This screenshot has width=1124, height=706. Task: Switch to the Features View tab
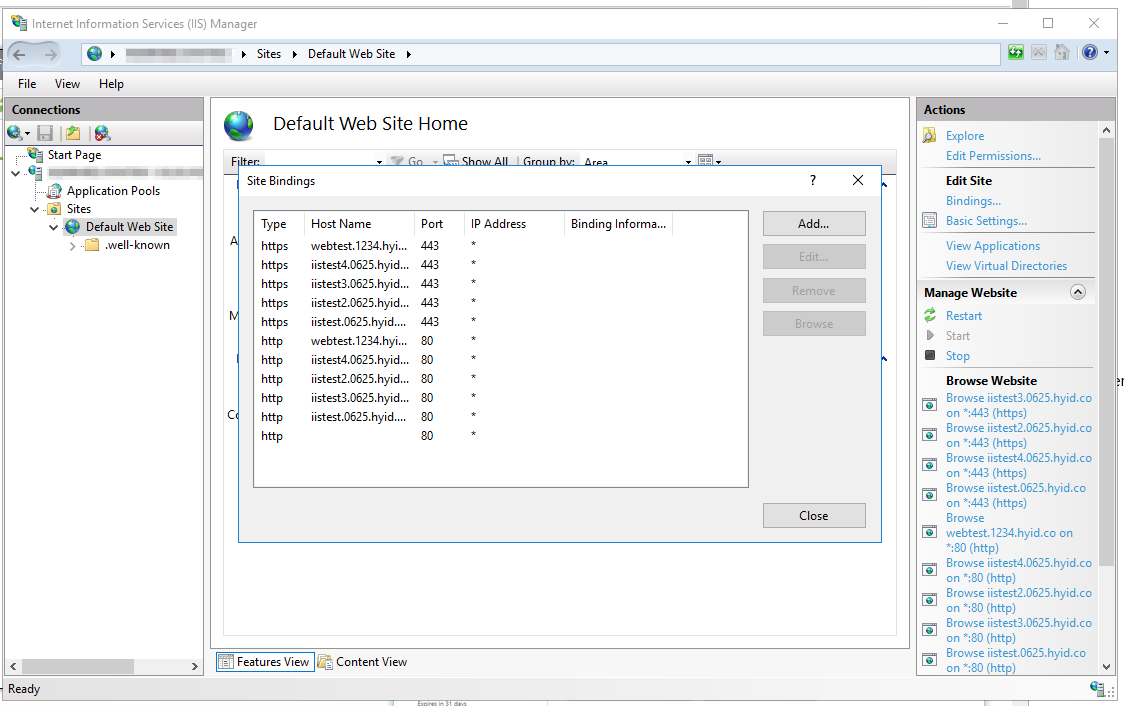[x=265, y=662]
